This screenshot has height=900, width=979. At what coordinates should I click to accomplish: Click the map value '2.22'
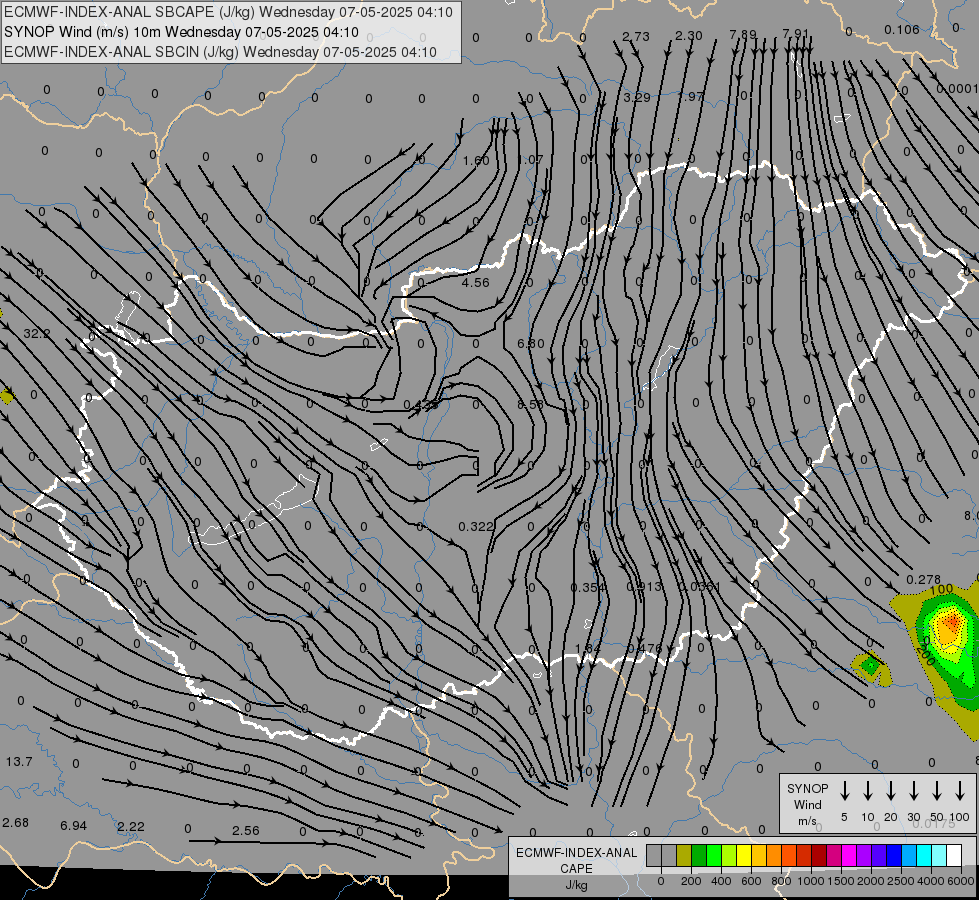coord(131,826)
